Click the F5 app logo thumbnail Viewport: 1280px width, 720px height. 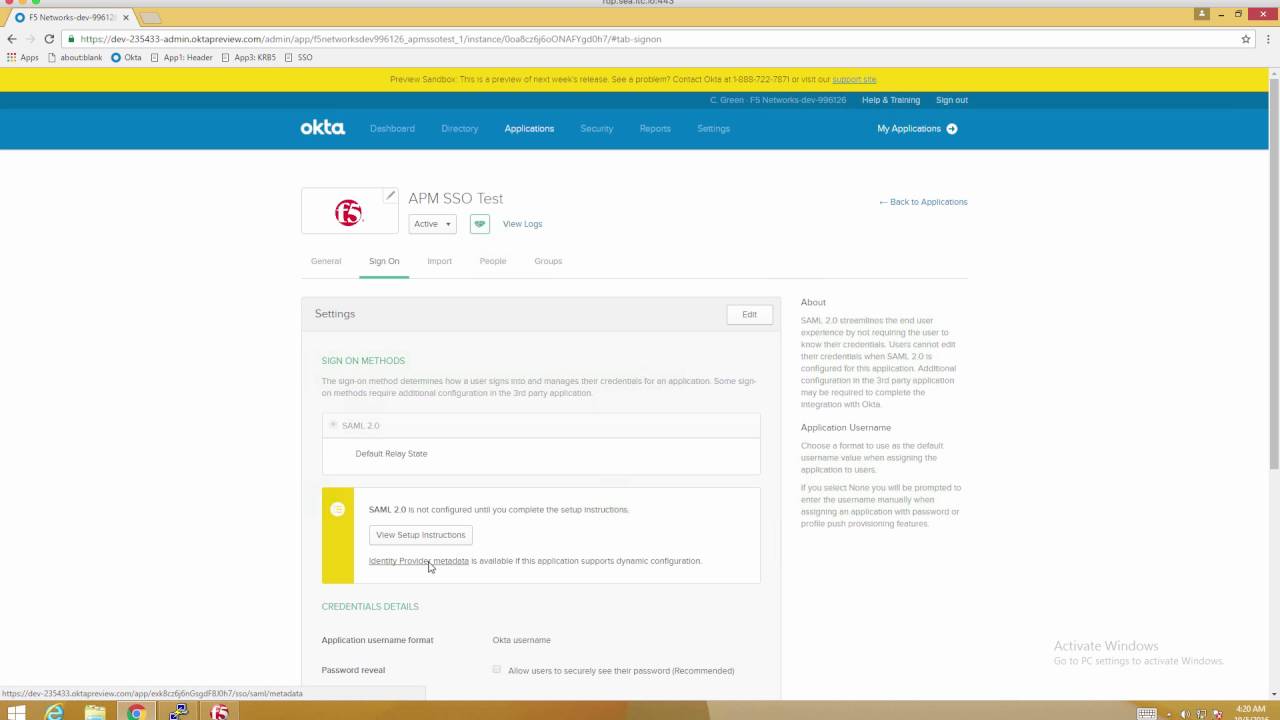click(348, 211)
